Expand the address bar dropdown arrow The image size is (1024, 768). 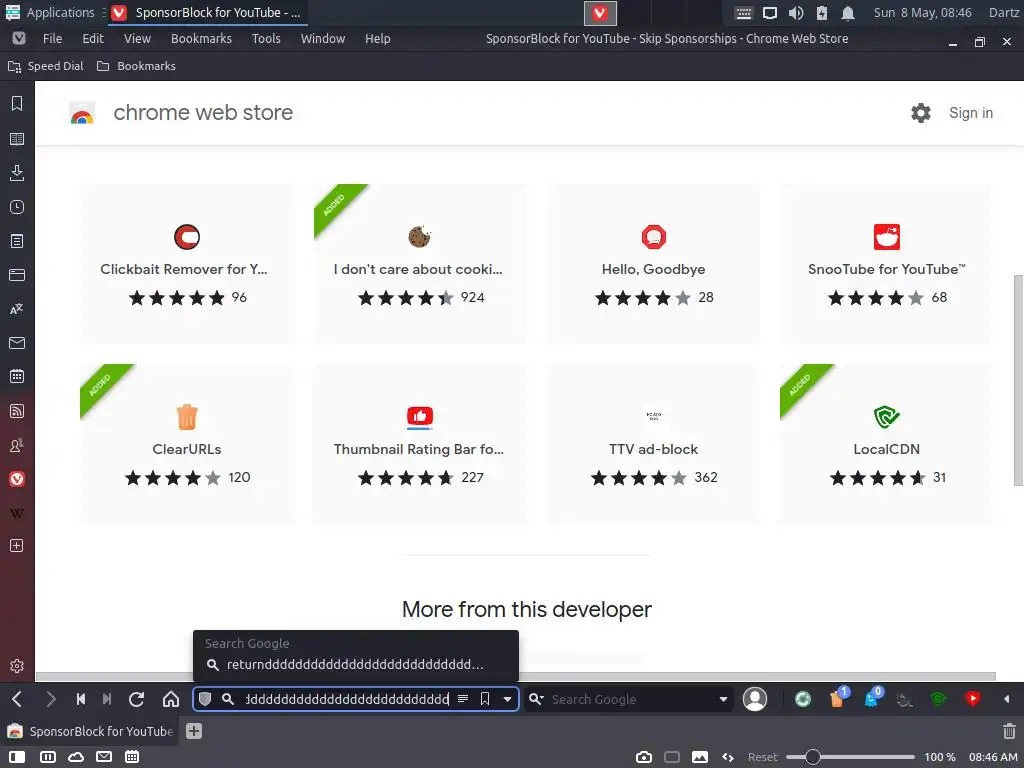pos(507,699)
